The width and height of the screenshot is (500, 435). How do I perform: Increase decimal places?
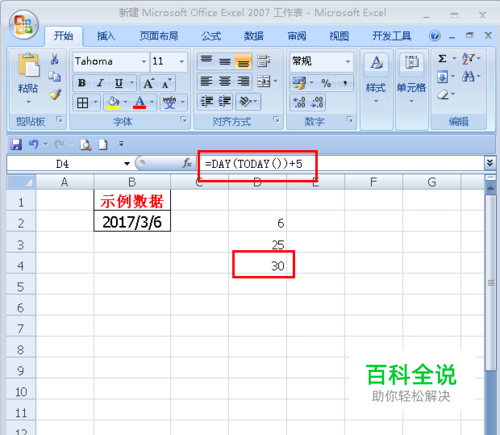coord(299,102)
